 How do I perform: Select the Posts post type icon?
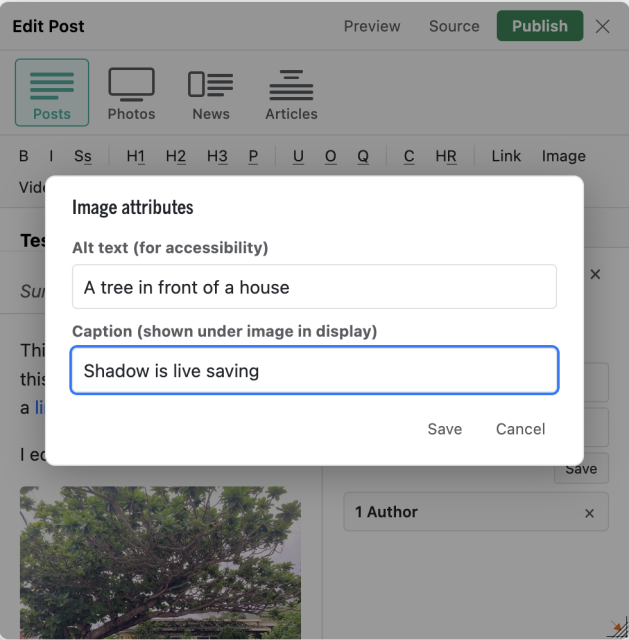click(x=52, y=93)
